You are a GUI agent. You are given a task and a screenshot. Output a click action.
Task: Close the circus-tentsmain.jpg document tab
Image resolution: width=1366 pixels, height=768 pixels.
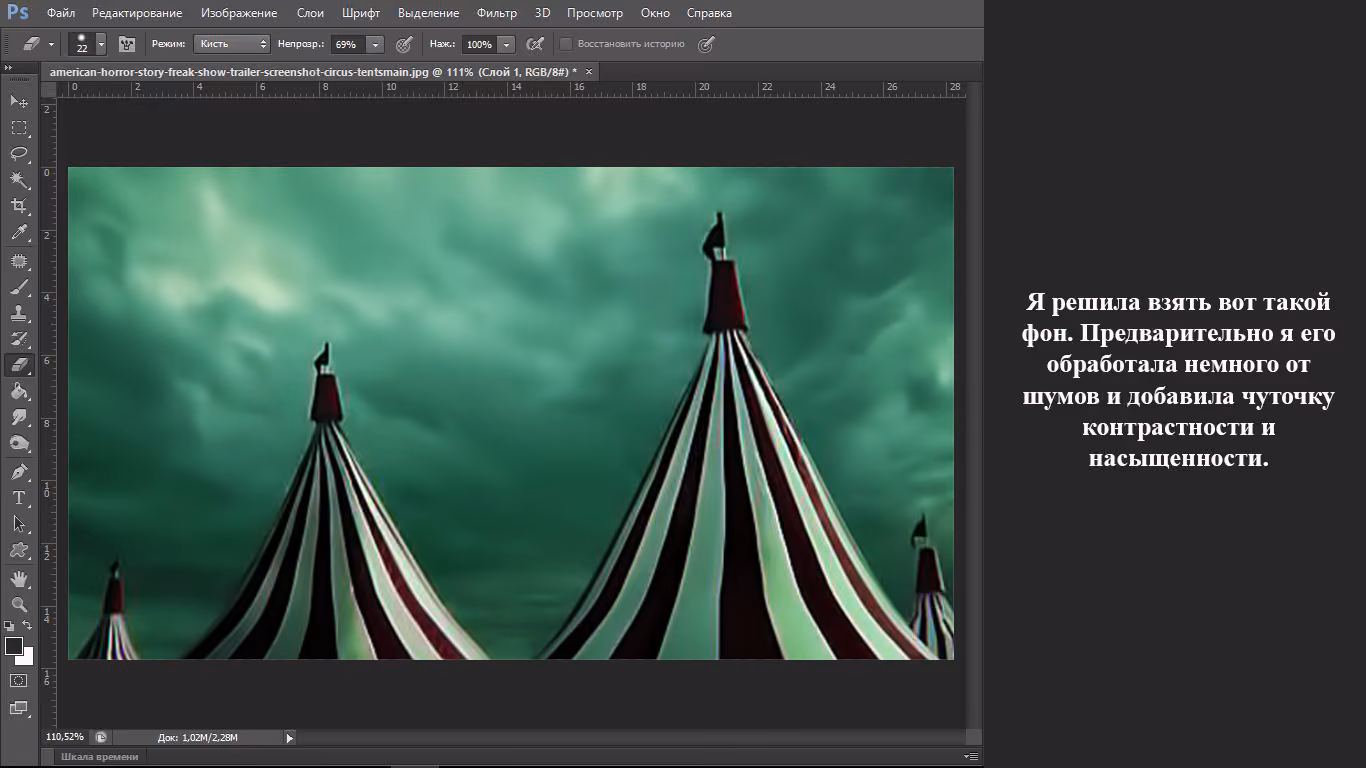(589, 72)
